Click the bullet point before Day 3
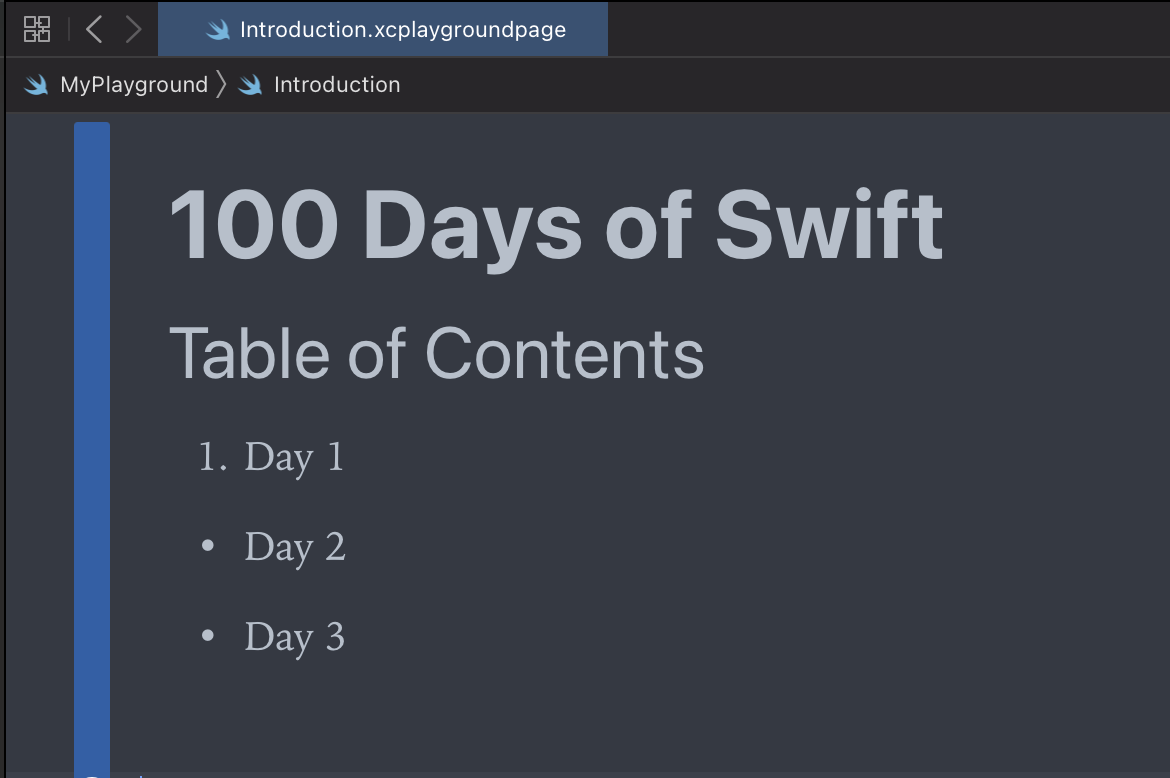 point(208,636)
